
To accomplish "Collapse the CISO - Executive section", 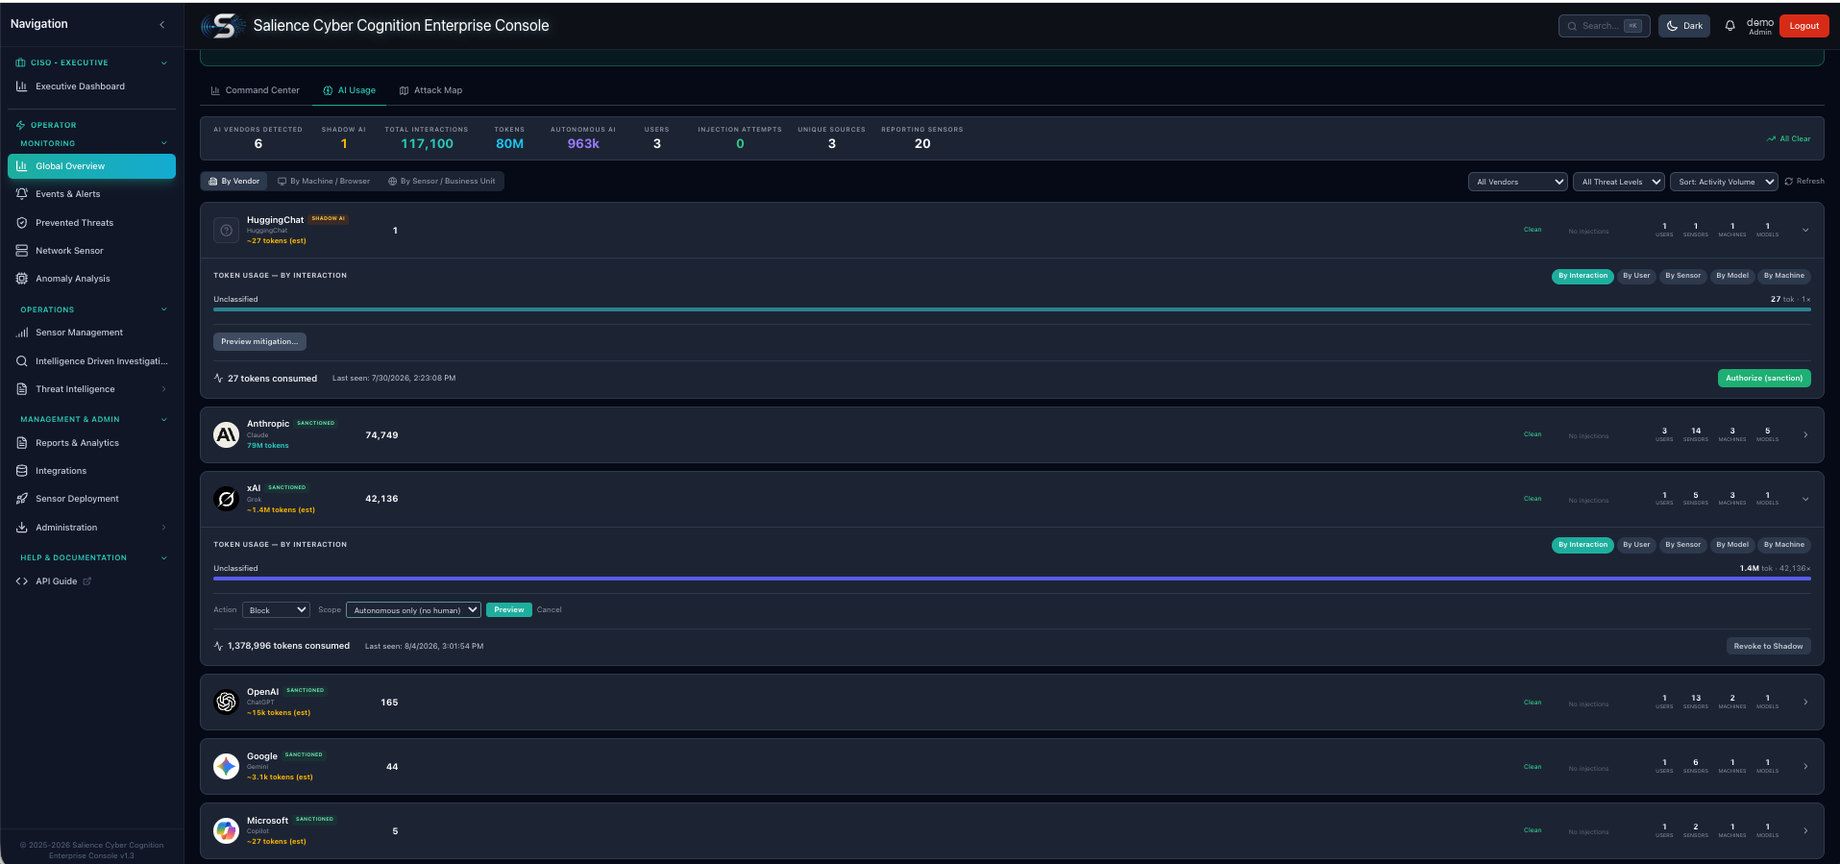I will click(164, 63).
